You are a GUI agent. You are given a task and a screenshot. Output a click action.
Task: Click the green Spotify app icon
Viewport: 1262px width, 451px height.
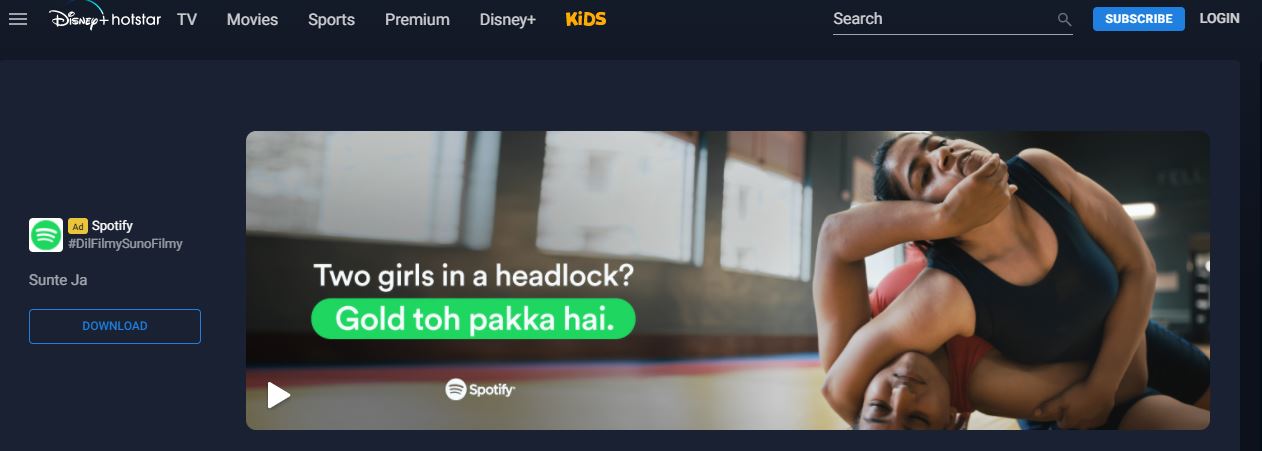coord(46,235)
